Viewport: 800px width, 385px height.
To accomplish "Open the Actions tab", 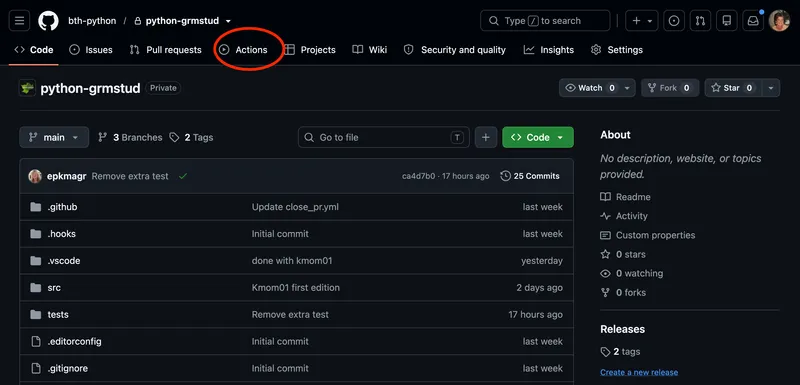I will tap(243, 50).
